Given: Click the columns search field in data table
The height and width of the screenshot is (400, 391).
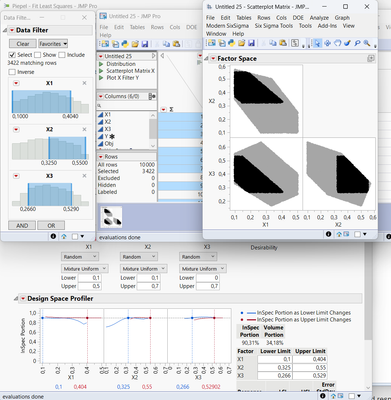Looking at the screenshot, I should [x=126, y=106].
